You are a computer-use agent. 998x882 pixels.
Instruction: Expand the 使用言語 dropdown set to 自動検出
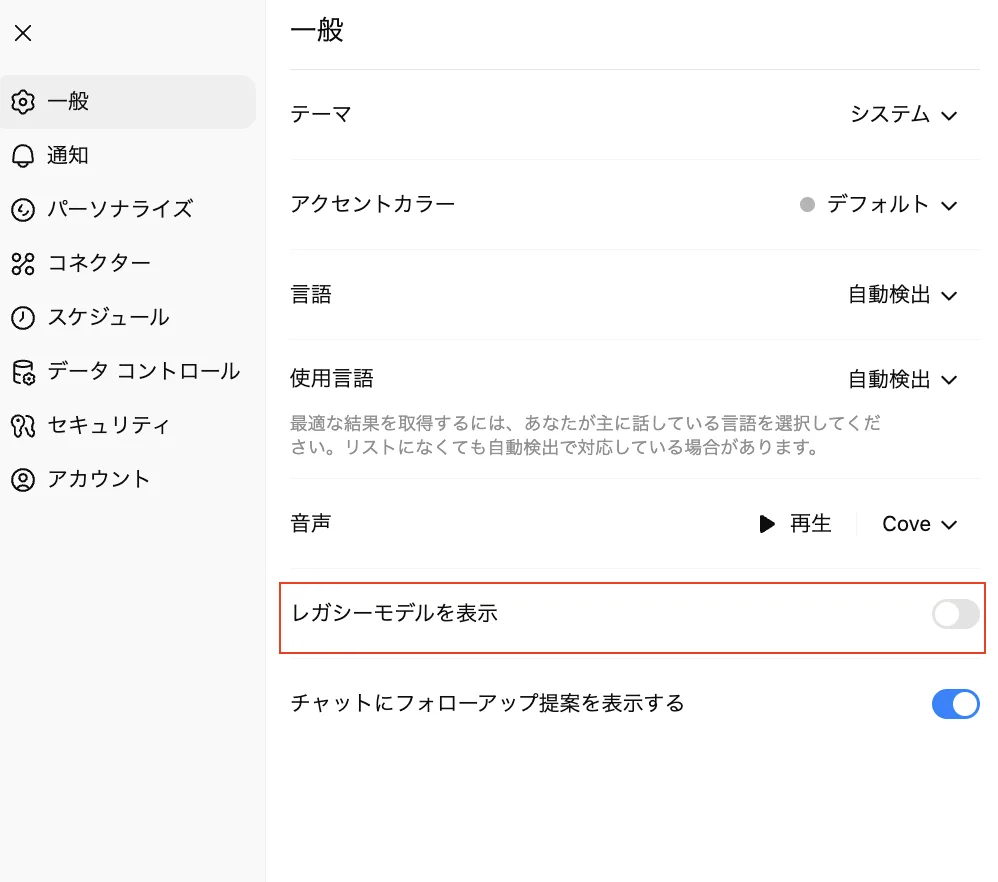point(902,380)
